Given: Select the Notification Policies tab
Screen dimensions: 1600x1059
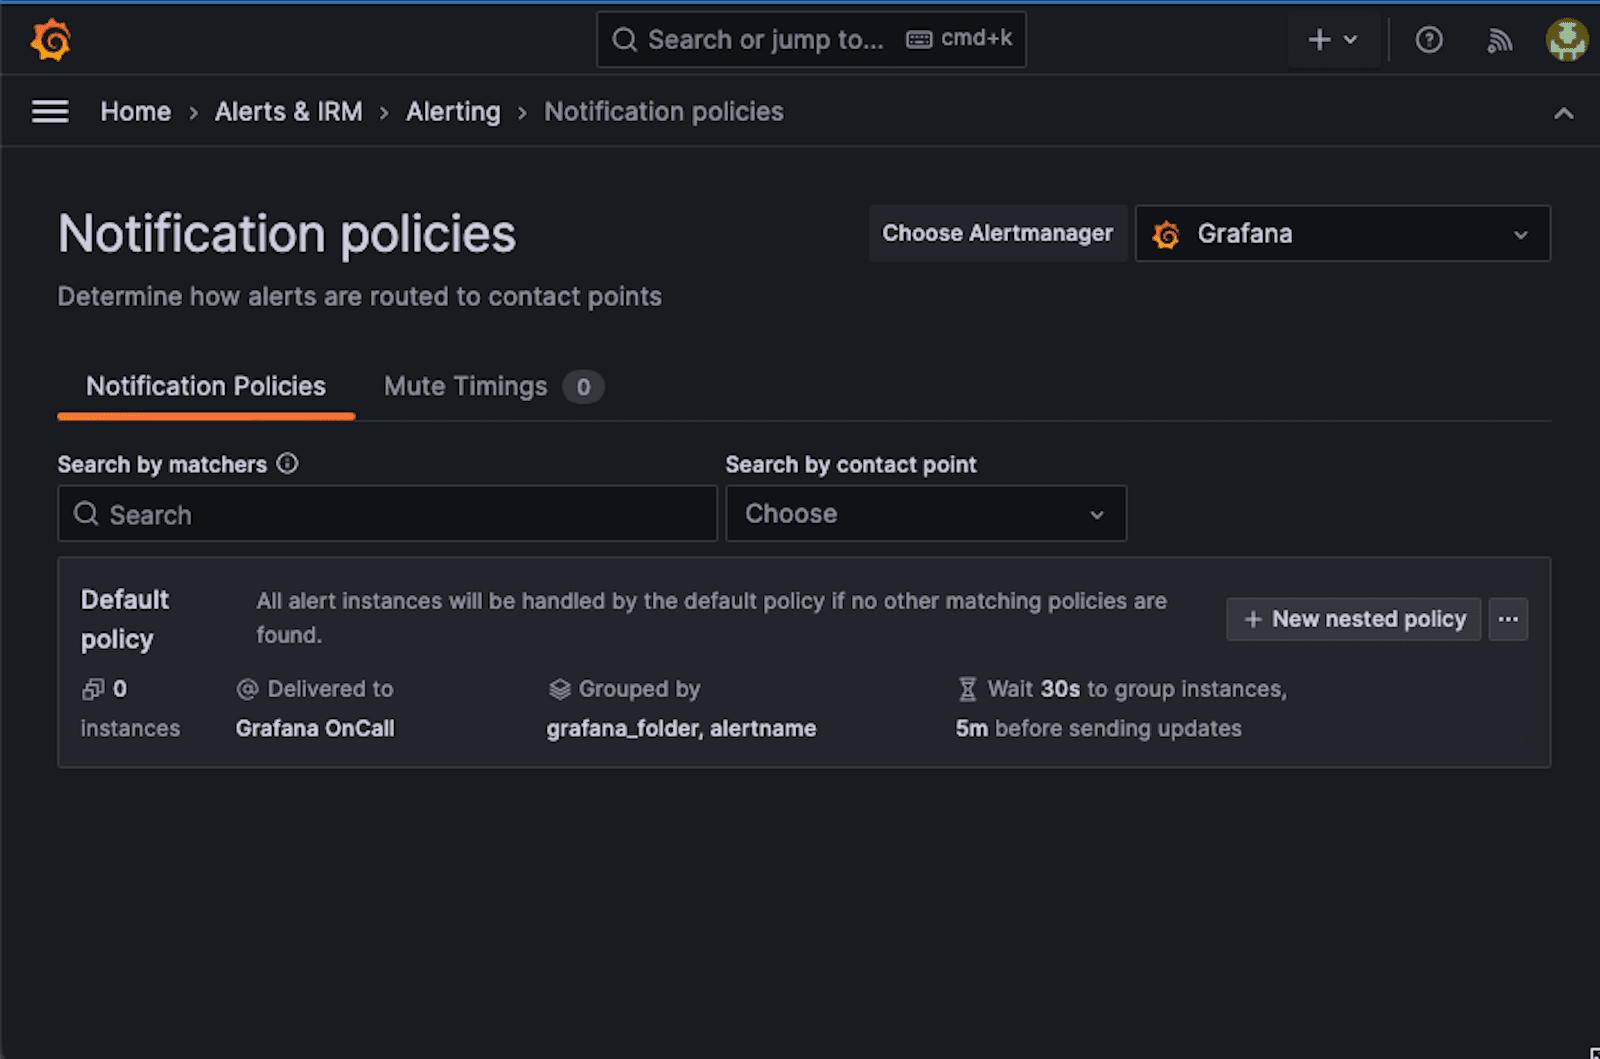Looking at the screenshot, I should coord(206,386).
